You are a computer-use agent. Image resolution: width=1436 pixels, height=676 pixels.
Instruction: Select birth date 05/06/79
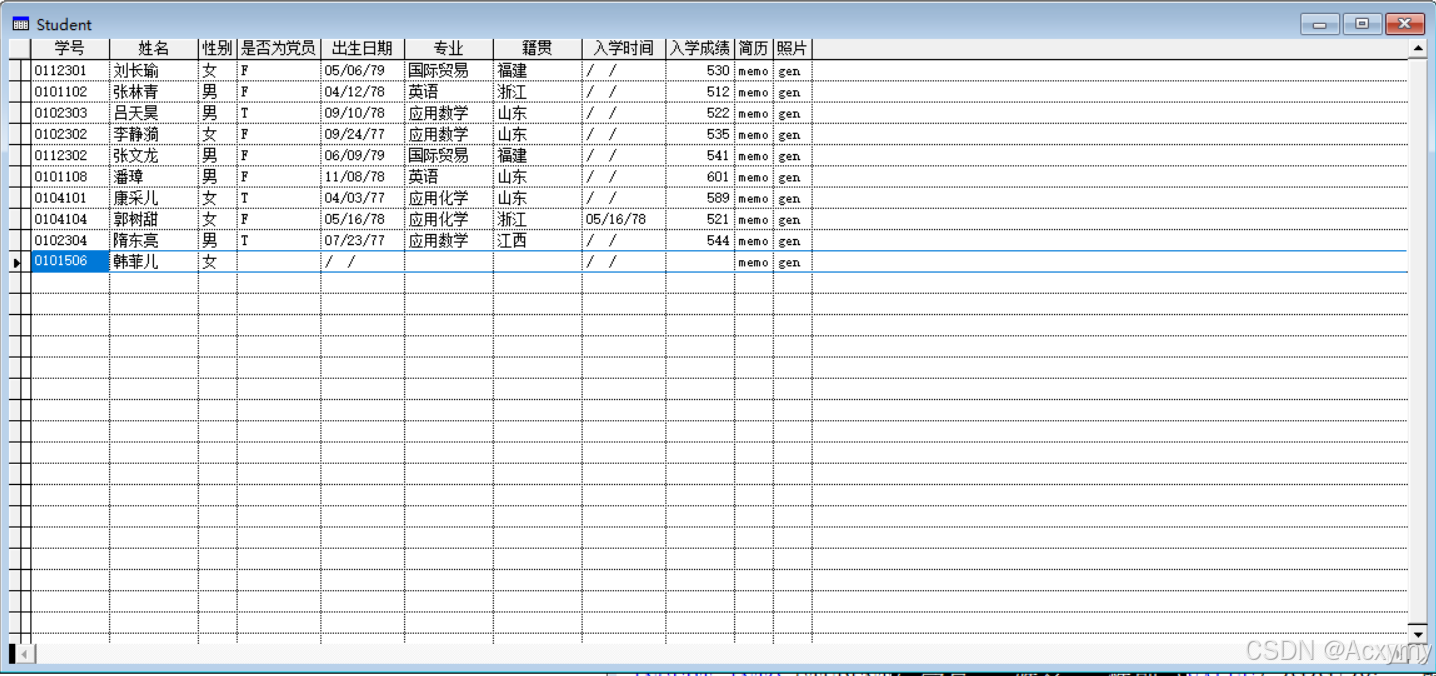(362, 70)
